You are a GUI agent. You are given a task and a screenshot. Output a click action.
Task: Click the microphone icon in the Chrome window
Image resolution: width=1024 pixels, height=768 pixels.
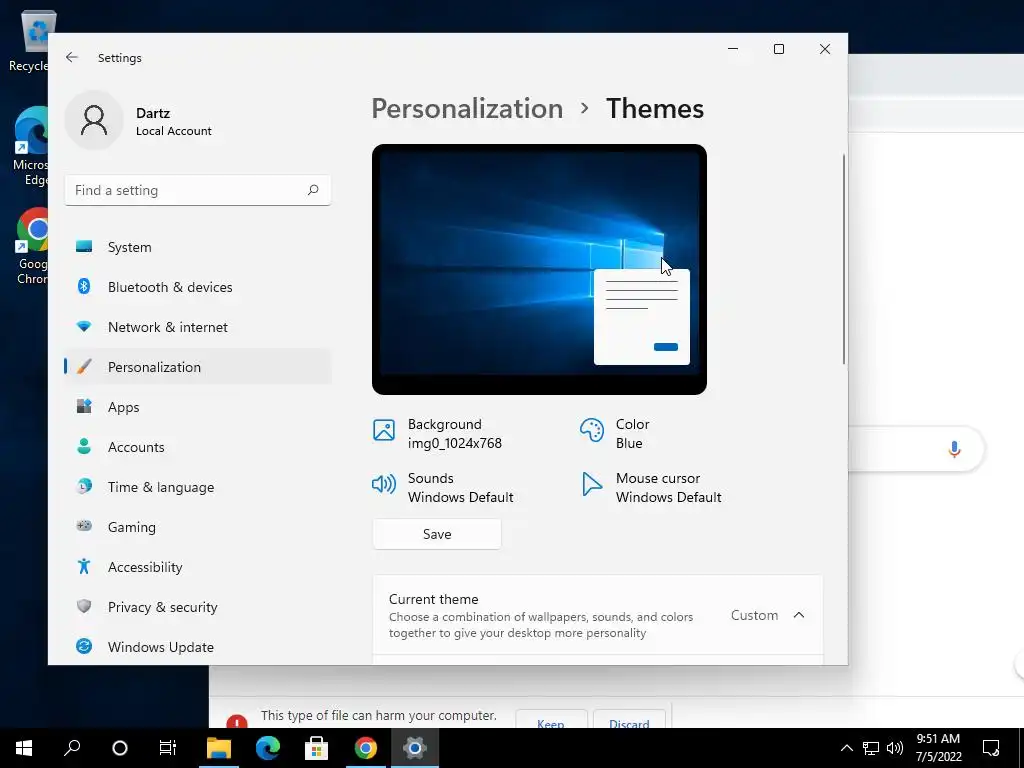coord(954,449)
